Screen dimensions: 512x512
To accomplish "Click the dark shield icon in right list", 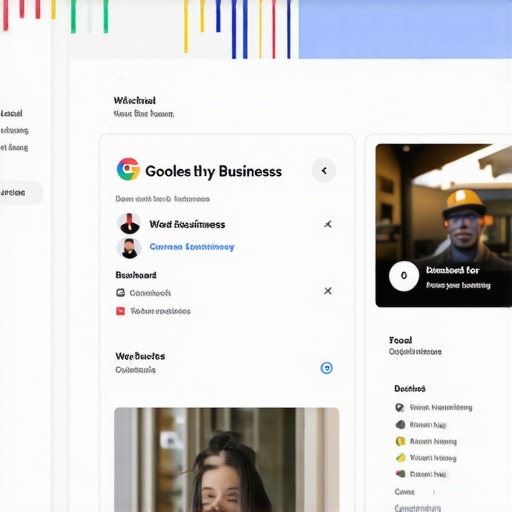I will point(400,407).
